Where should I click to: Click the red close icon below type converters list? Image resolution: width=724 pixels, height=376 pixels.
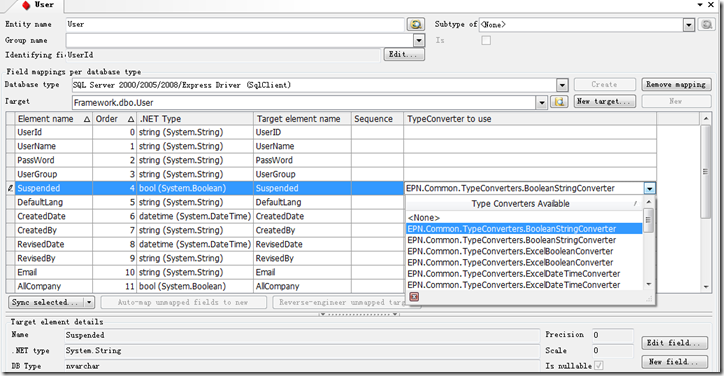coord(414,297)
